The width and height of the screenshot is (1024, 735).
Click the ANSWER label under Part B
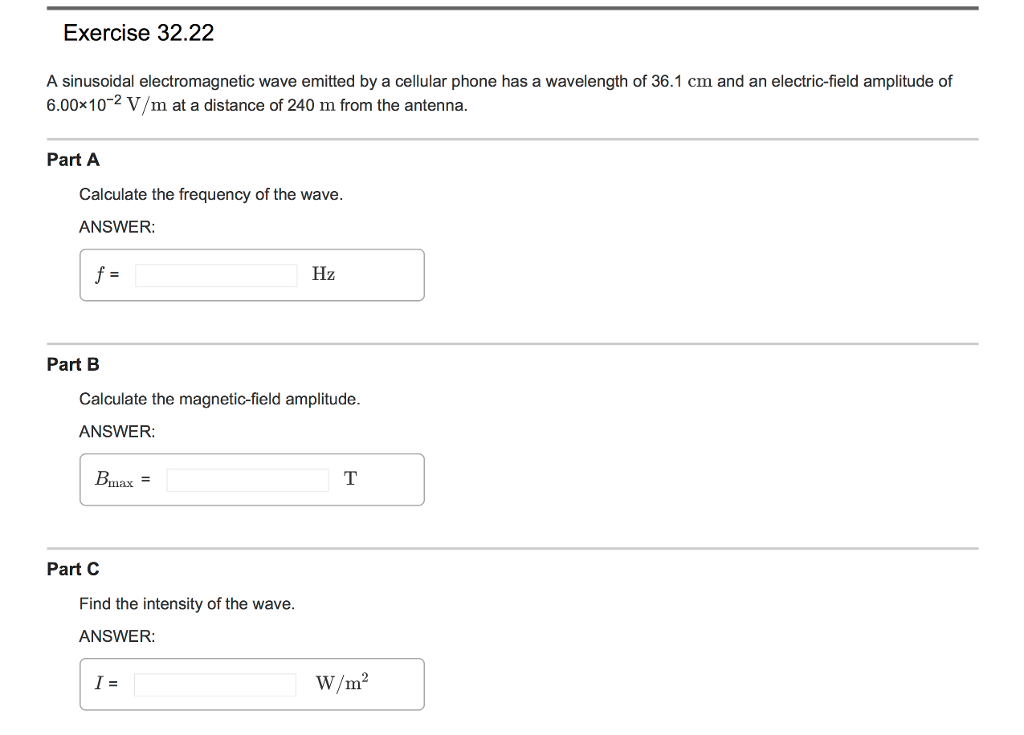tap(117, 431)
